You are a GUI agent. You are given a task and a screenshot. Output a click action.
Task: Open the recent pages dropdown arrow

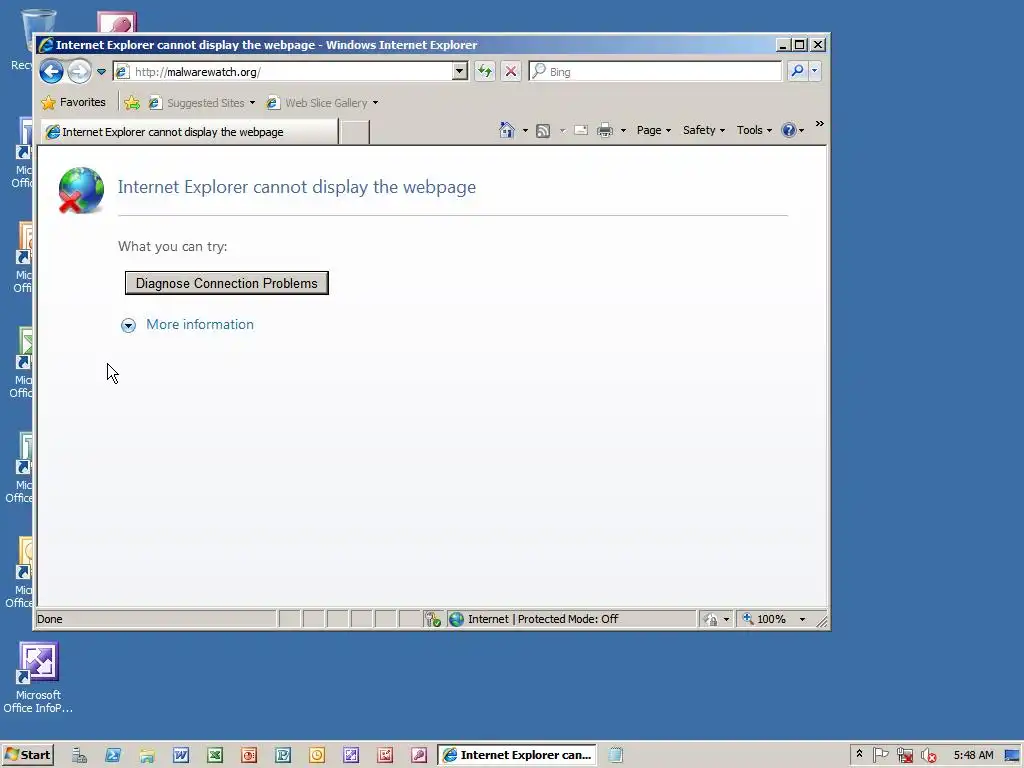coord(101,72)
